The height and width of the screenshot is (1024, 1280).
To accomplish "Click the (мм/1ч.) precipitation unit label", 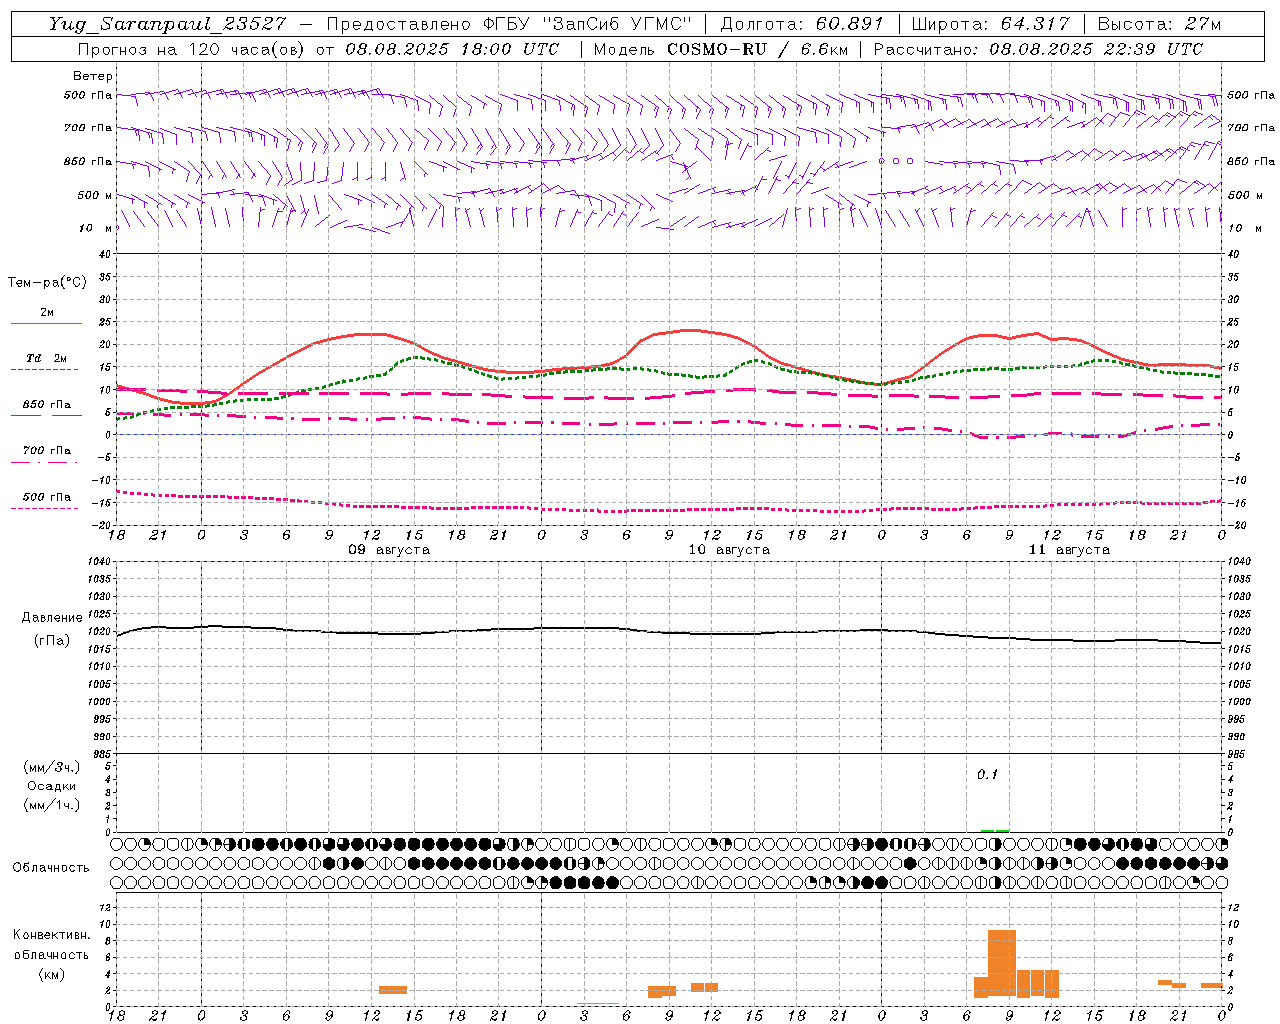I will [x=52, y=805].
